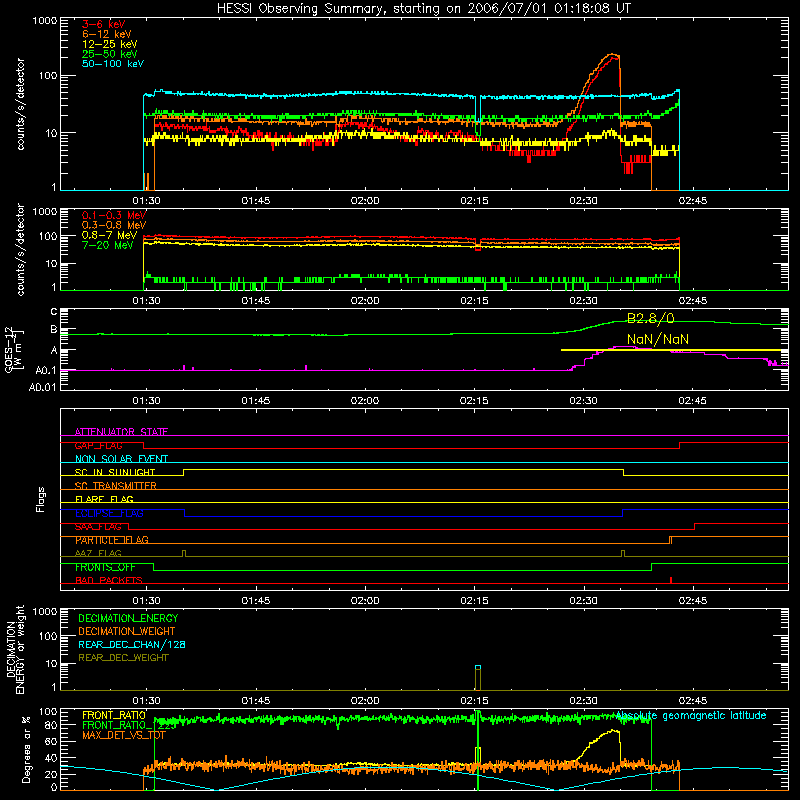Click the DECIMATION ENERGY or weight axis title
This screenshot has width=800, height=800.
[x=15, y=649]
